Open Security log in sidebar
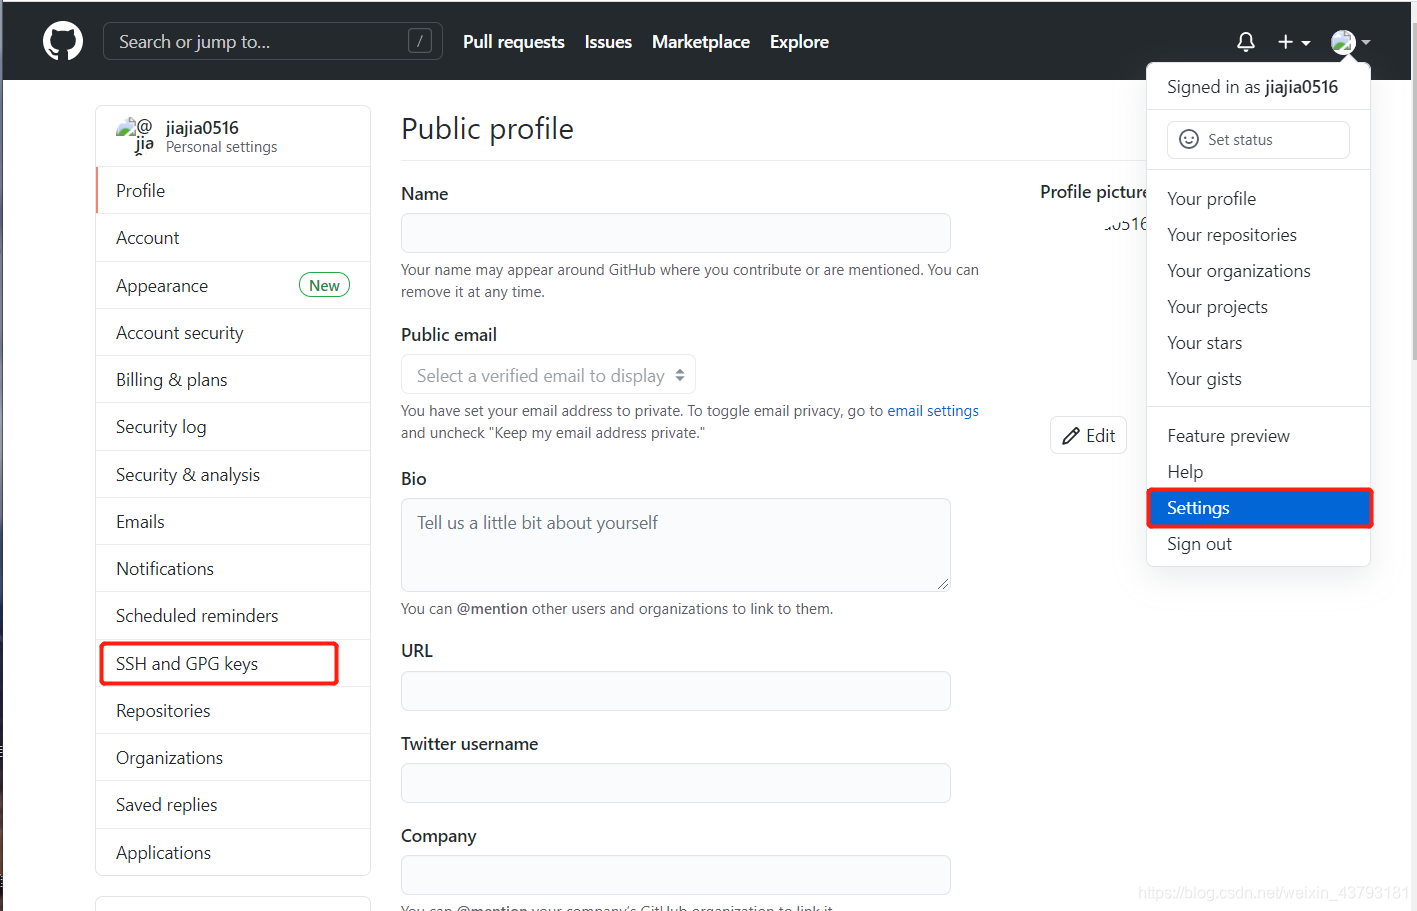Screen dimensions: 1417x911 [233, 427]
